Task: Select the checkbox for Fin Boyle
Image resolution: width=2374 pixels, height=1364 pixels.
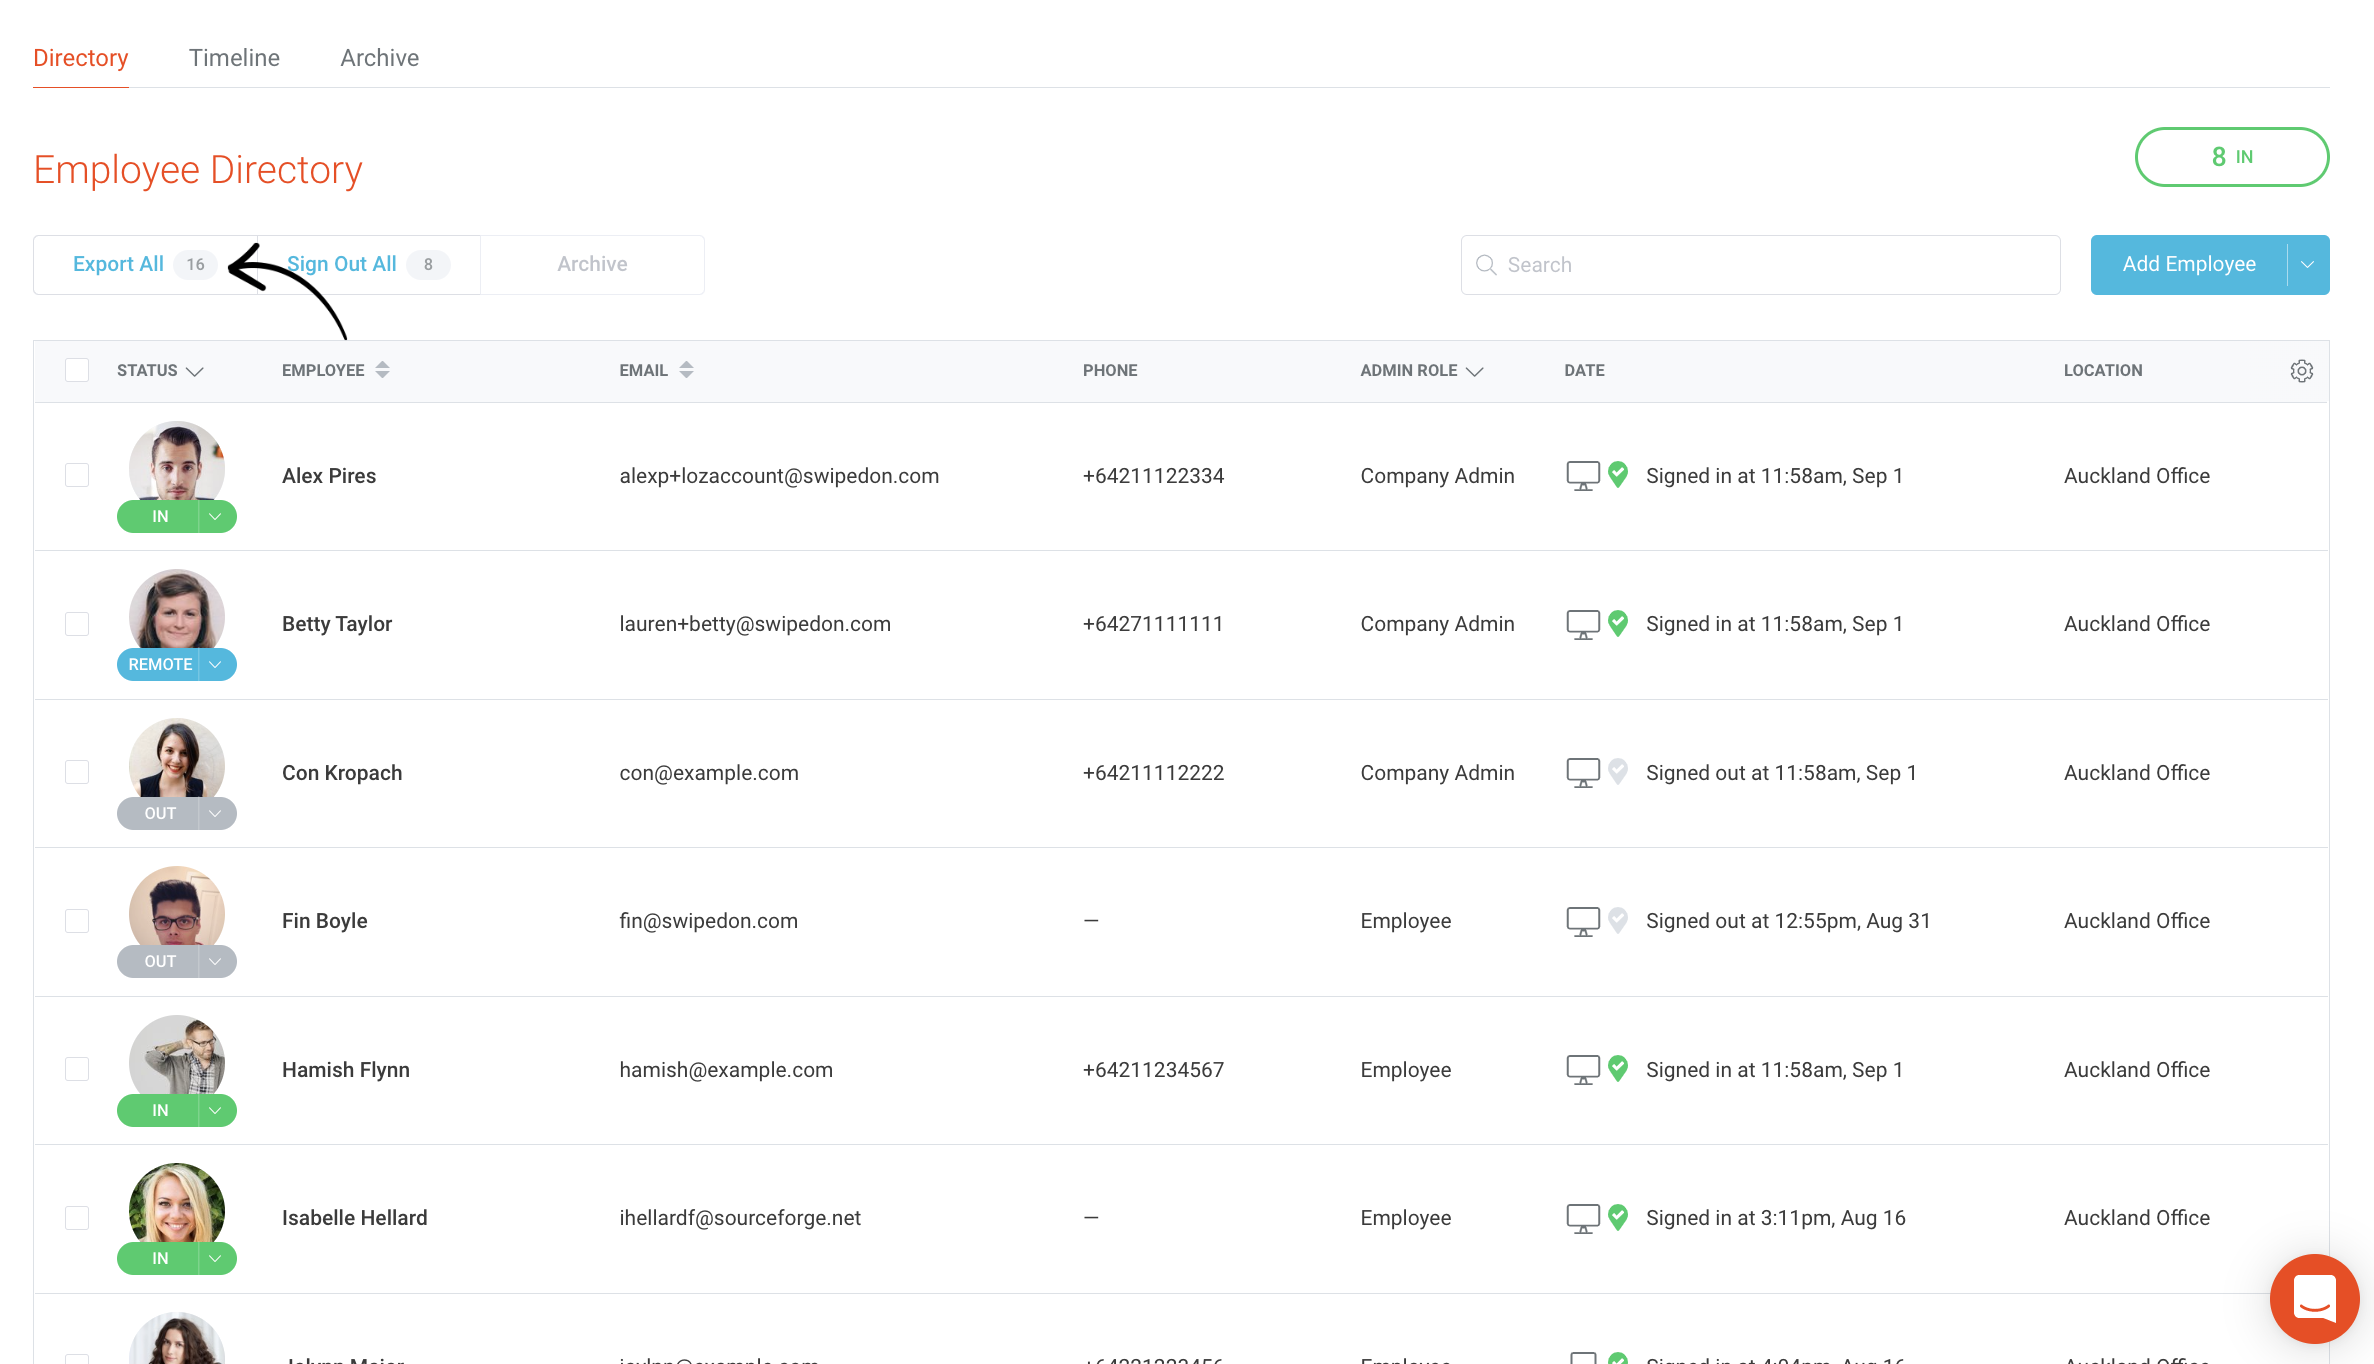Action: (x=77, y=921)
